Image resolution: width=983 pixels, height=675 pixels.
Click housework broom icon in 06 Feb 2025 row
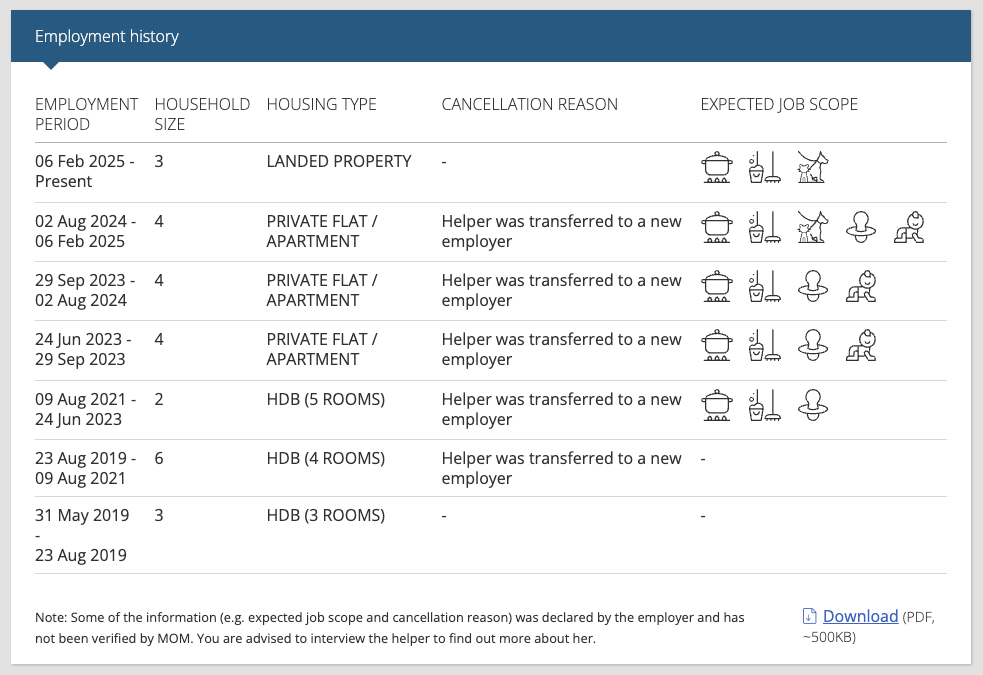coord(764,167)
